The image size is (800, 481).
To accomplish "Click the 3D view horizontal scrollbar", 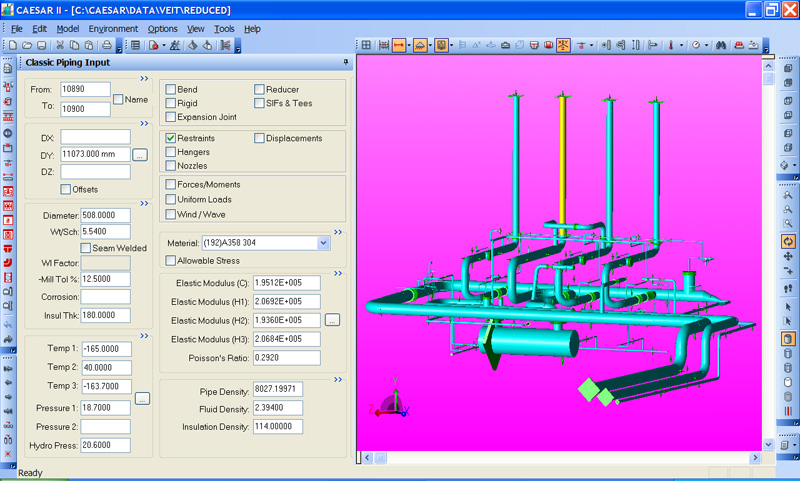I will click(x=560, y=458).
